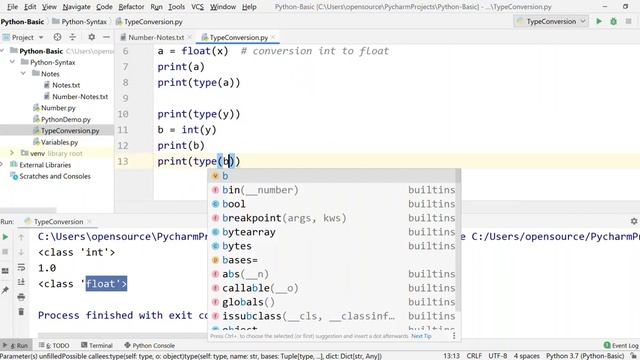Image resolution: width=640 pixels, height=360 pixels.
Task: Open completion popup options three-dot menu
Action: pyautogui.click(x=454, y=336)
